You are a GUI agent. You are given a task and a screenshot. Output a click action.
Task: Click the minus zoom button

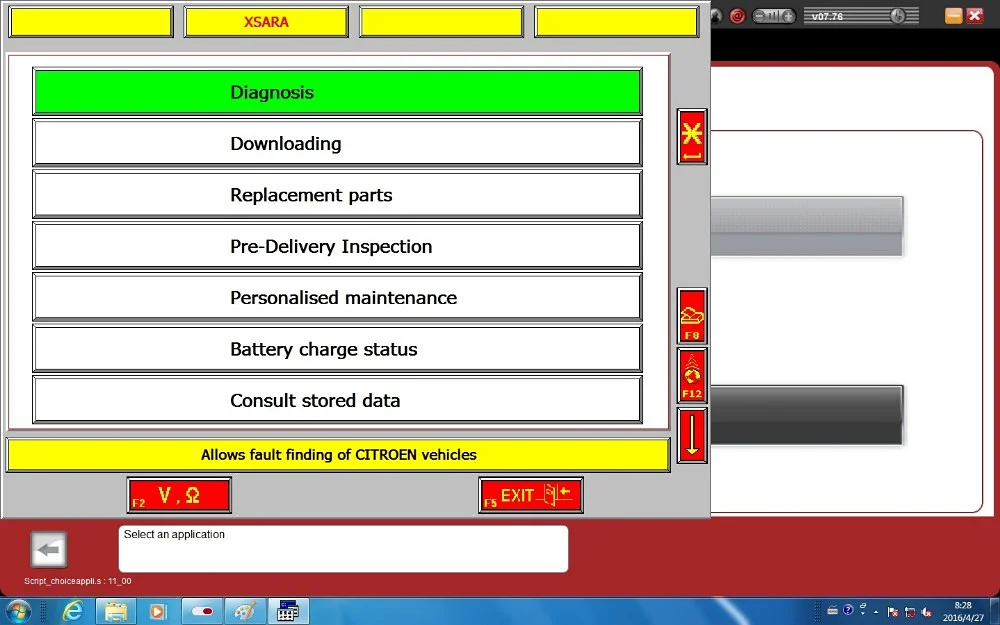760,16
